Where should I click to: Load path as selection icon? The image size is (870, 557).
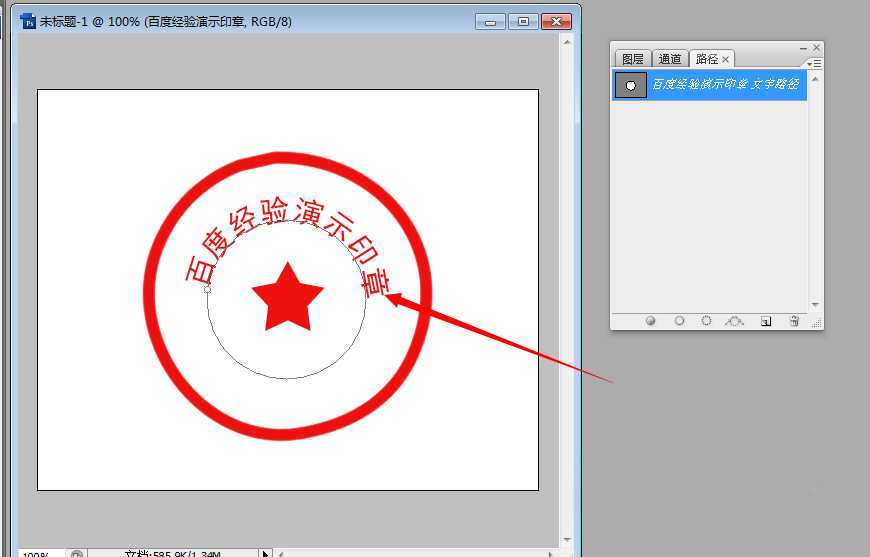coord(706,321)
